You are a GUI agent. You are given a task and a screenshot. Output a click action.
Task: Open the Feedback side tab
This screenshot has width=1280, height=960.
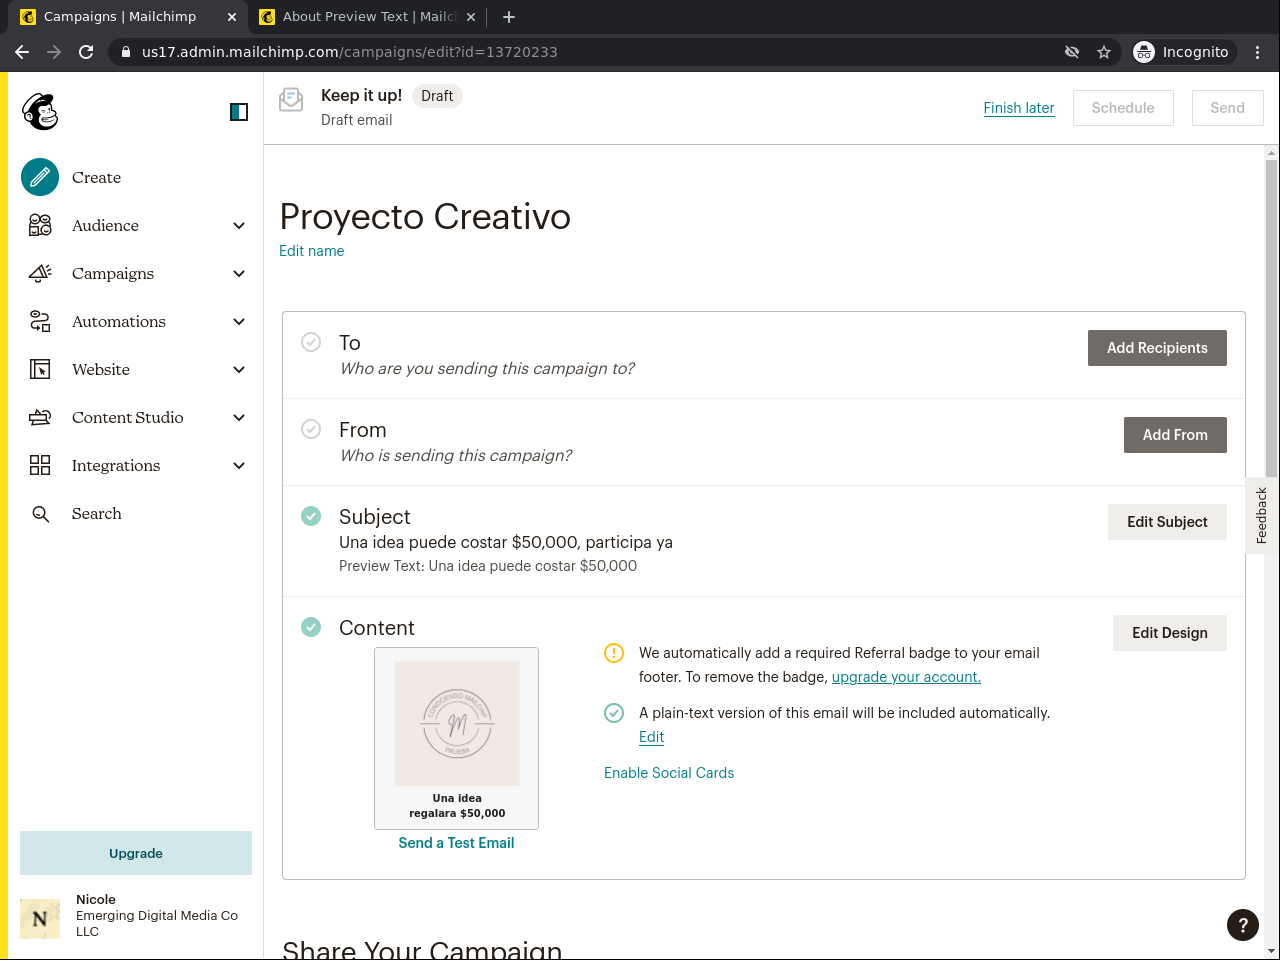click(1262, 515)
